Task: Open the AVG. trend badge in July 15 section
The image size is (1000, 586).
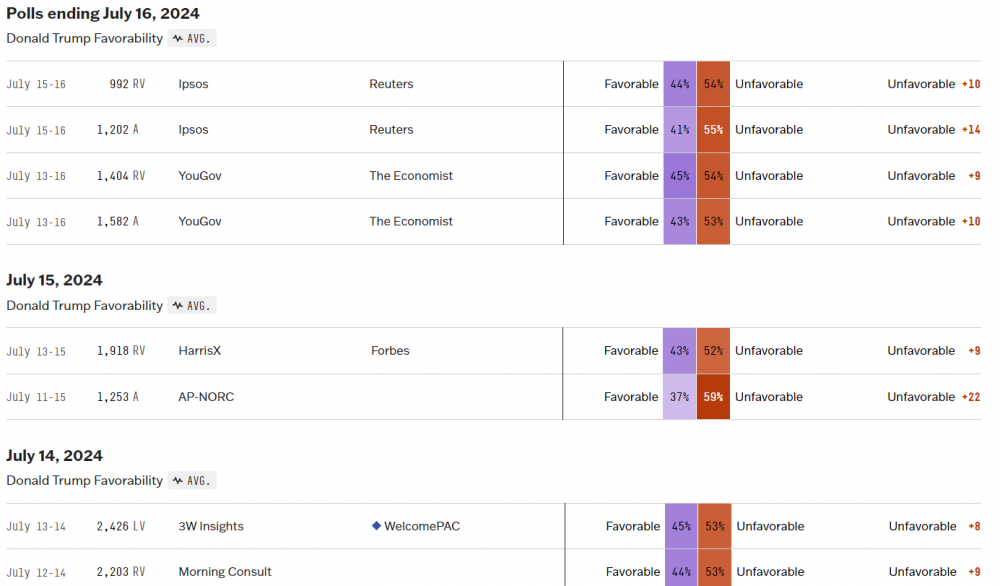Action: point(192,305)
